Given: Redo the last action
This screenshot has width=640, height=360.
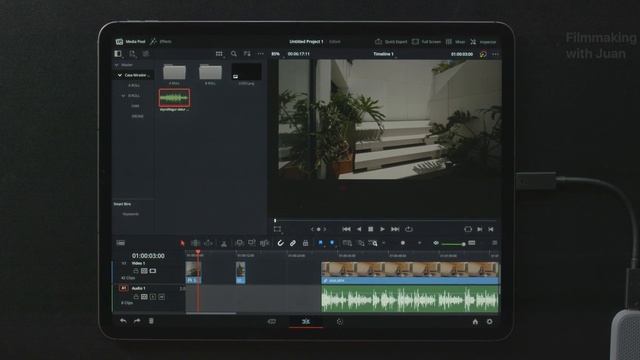Looking at the screenshot, I should 137,321.
